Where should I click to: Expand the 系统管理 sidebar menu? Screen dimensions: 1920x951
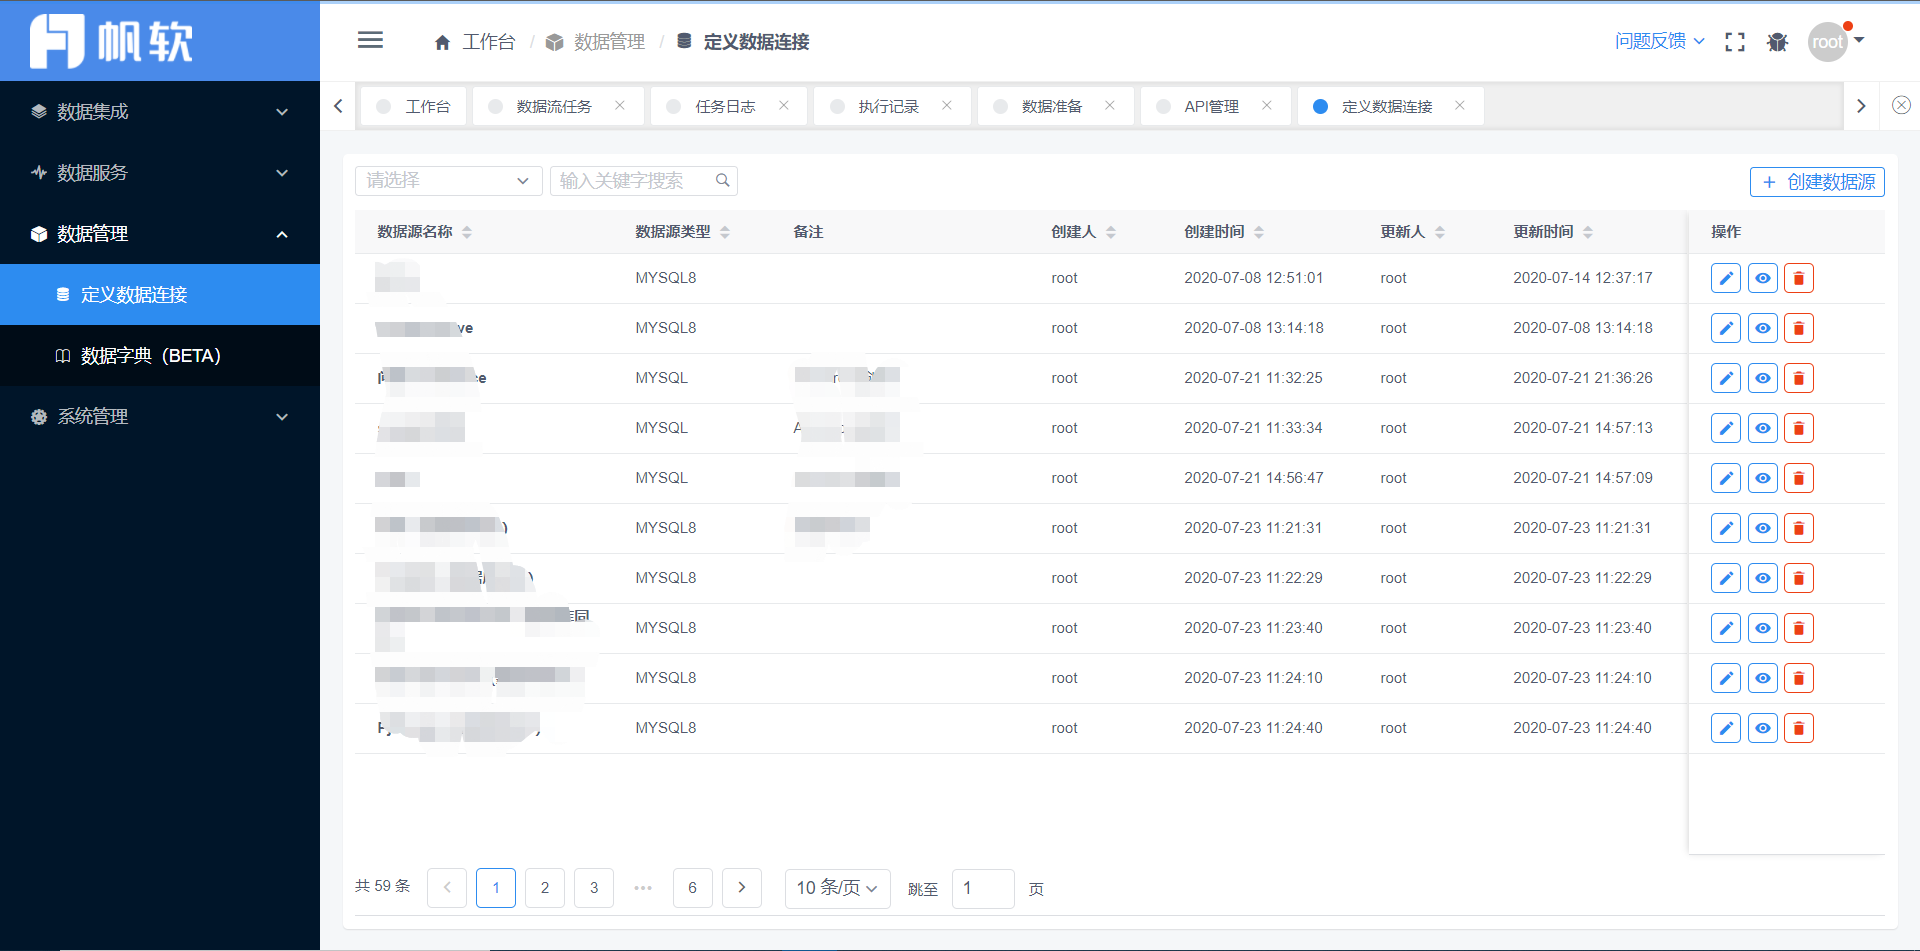pyautogui.click(x=160, y=417)
